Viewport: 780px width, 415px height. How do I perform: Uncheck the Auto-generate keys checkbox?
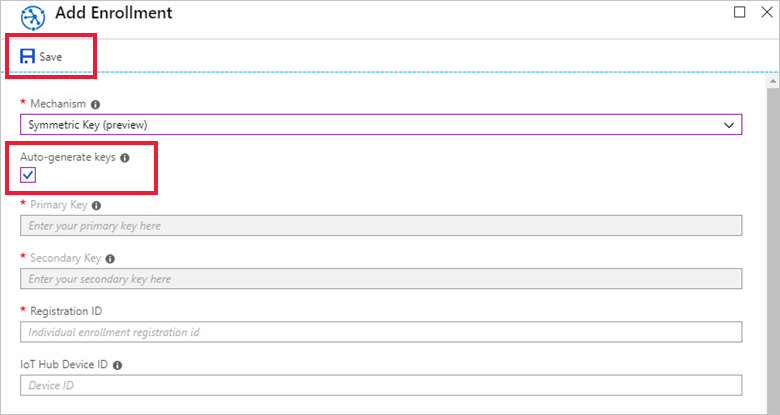(x=28, y=175)
